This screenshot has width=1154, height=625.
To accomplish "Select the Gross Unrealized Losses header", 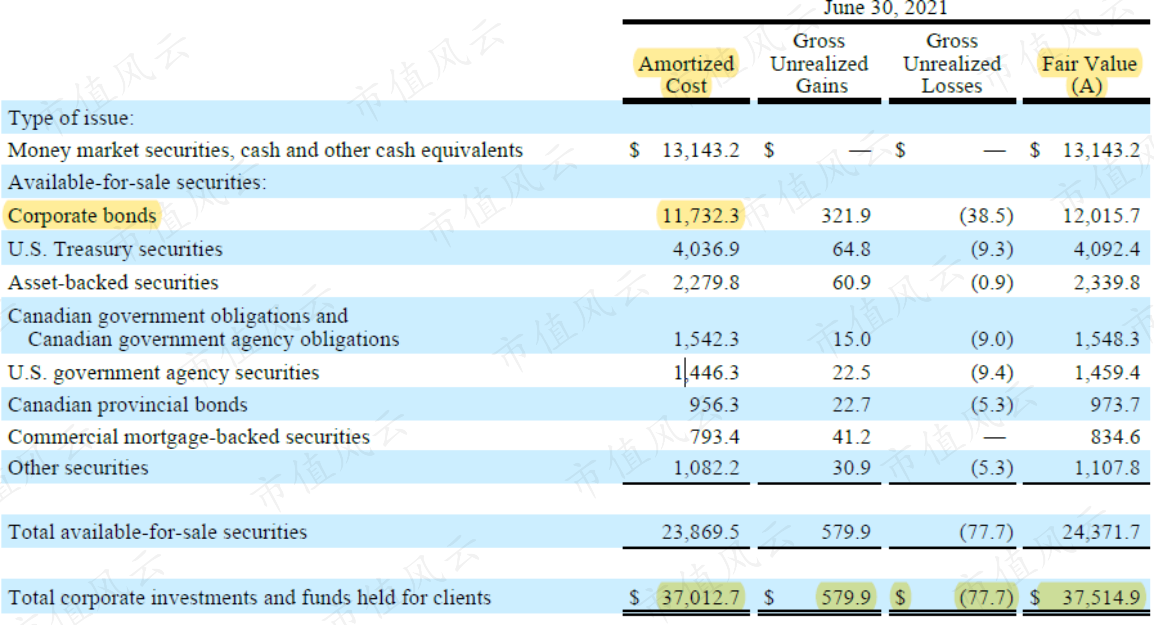I will (x=952, y=63).
